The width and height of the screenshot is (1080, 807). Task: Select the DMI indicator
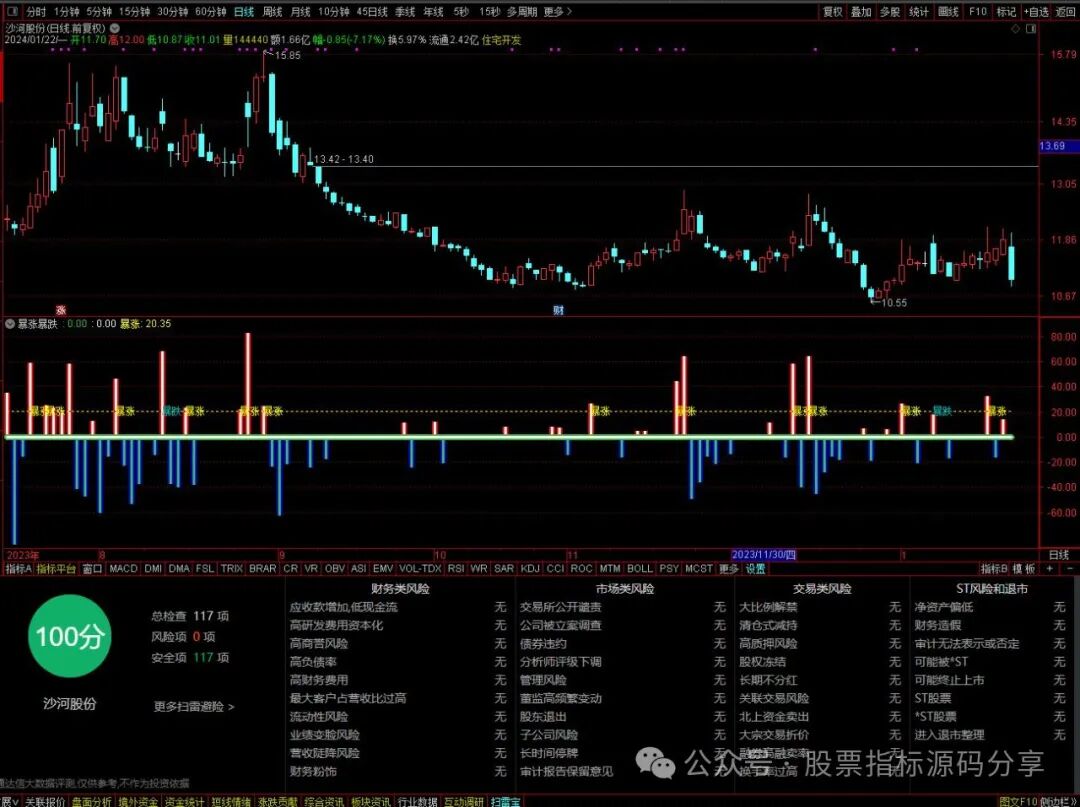(153, 569)
